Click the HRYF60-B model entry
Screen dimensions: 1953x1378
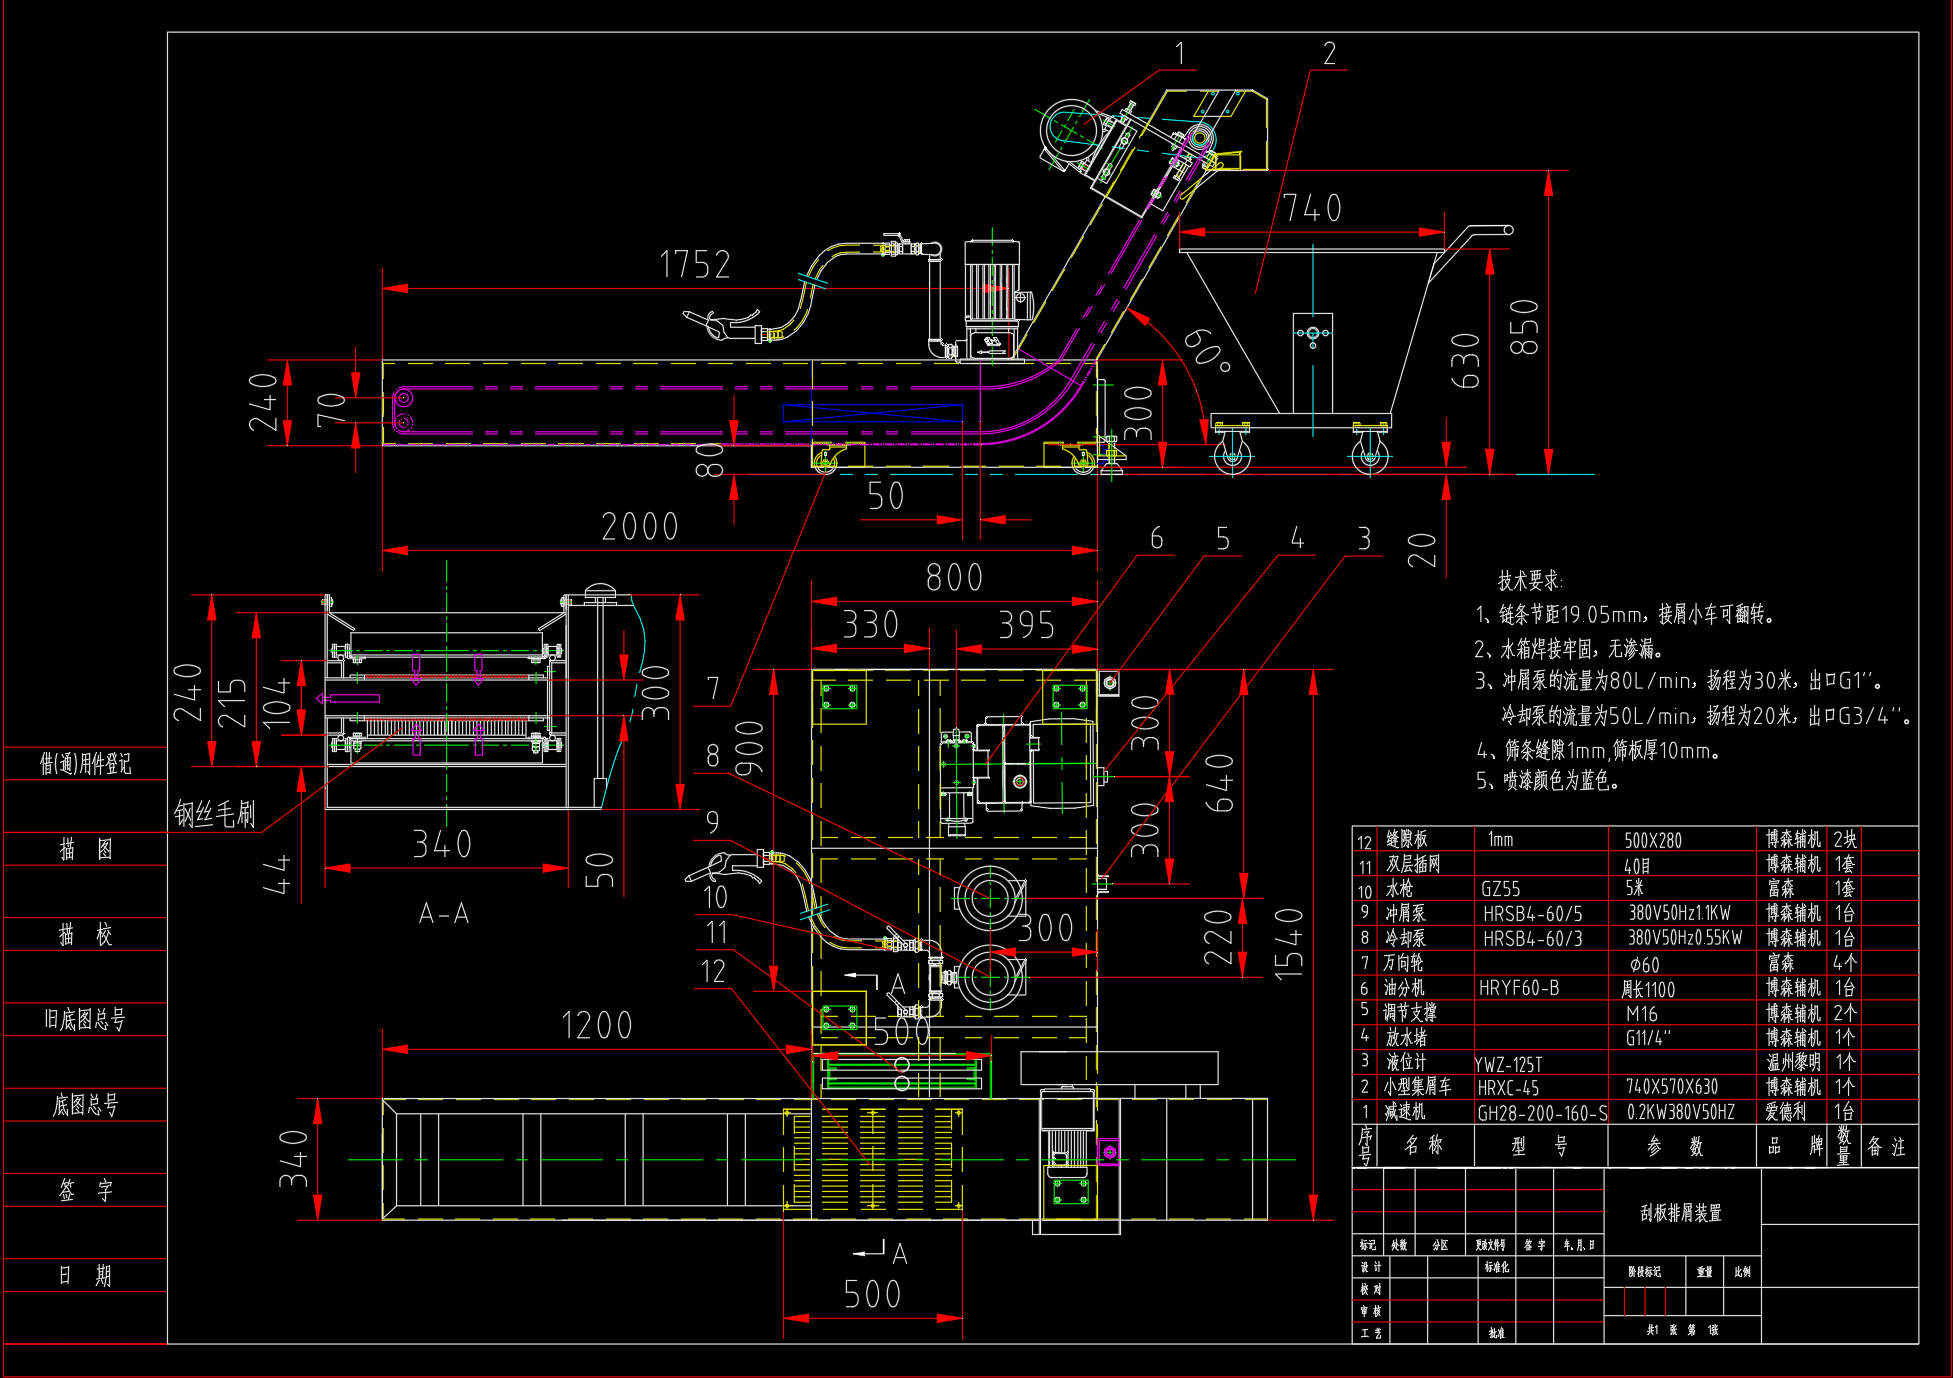(1518, 988)
